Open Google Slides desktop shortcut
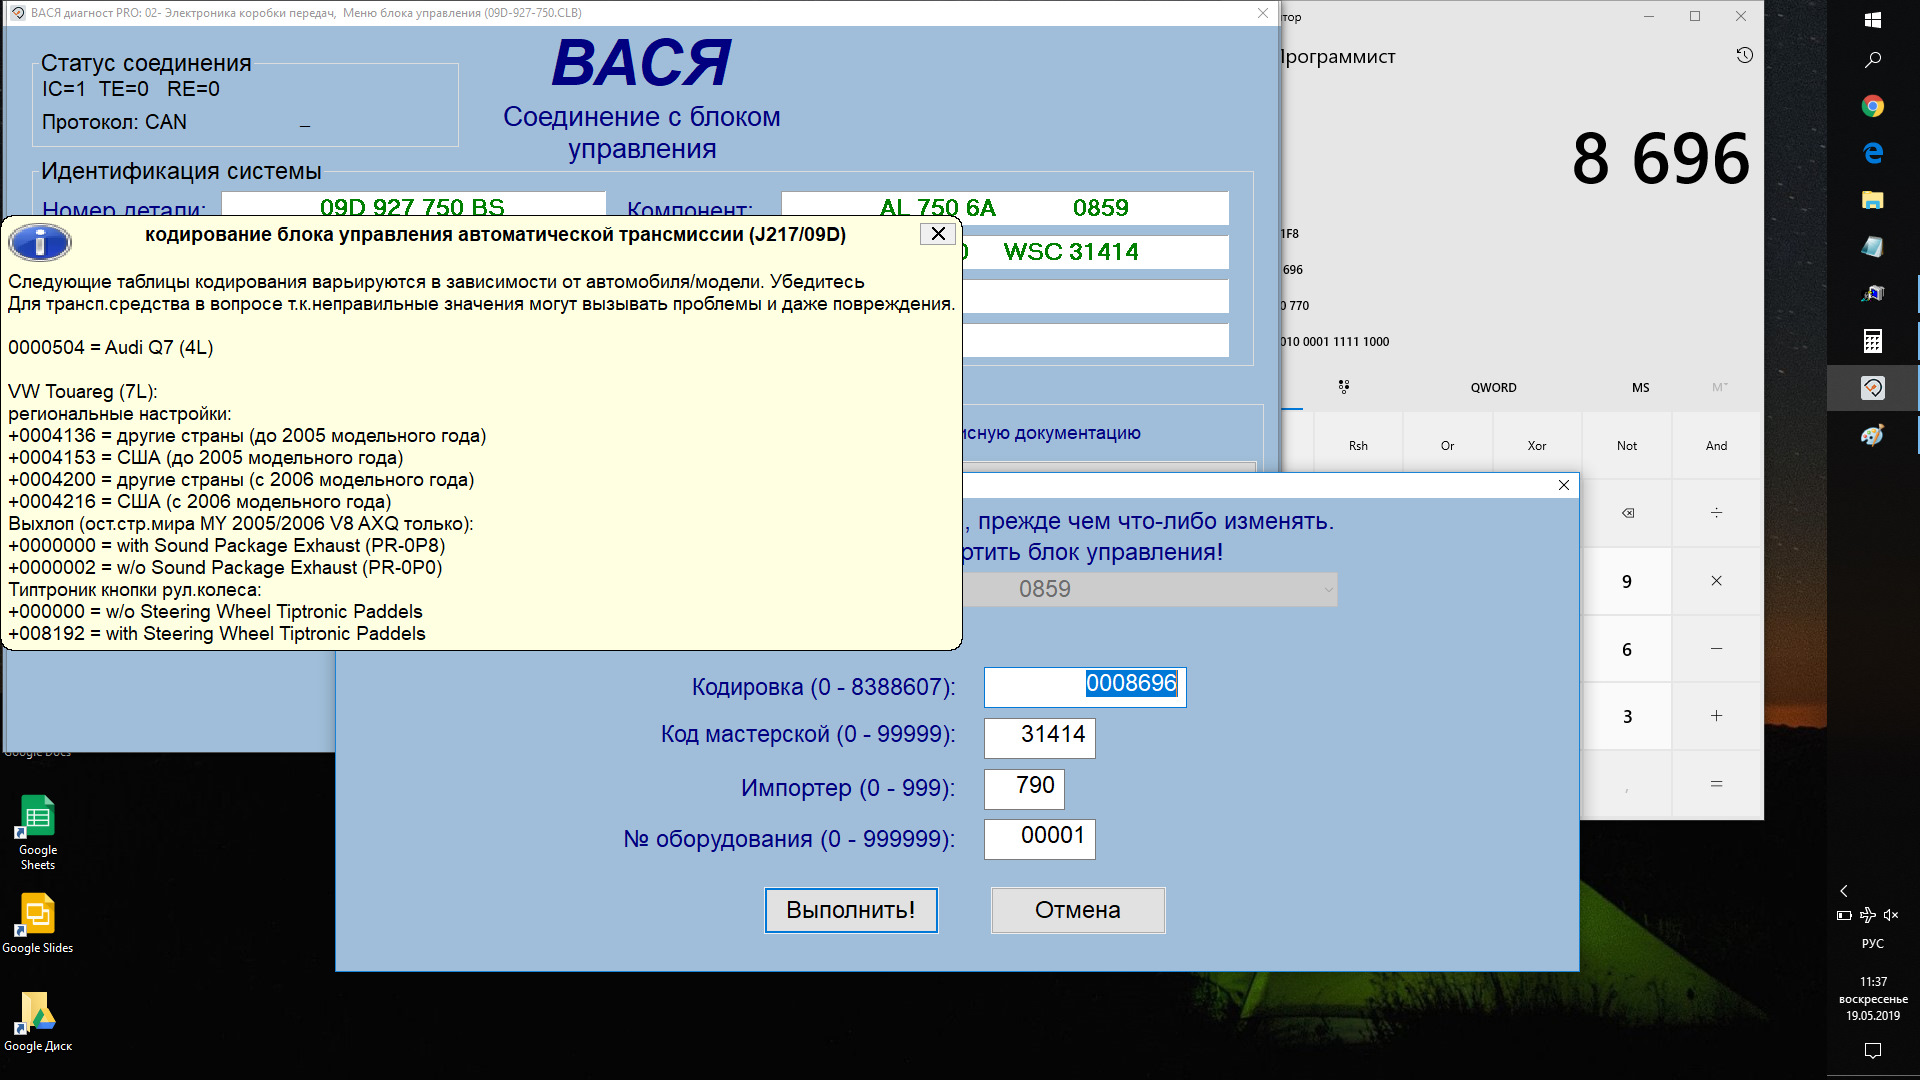The image size is (1920, 1080). (x=38, y=923)
